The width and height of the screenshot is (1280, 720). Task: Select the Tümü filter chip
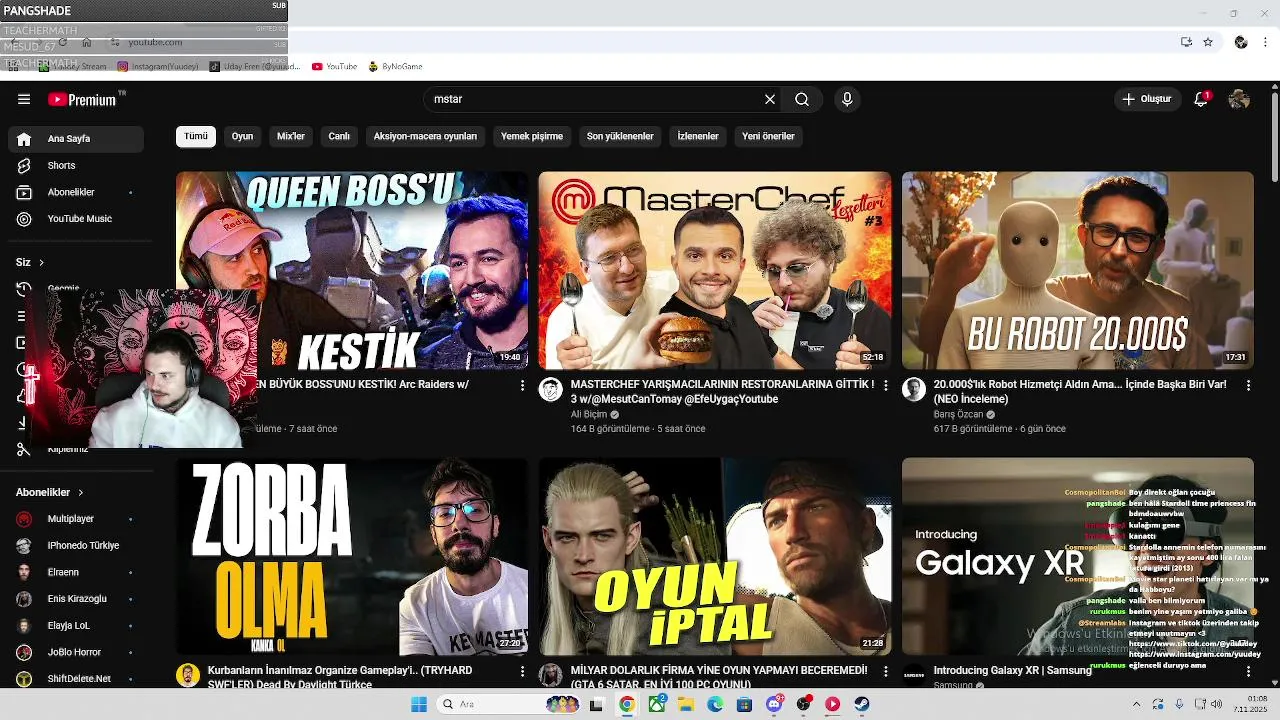[196, 136]
